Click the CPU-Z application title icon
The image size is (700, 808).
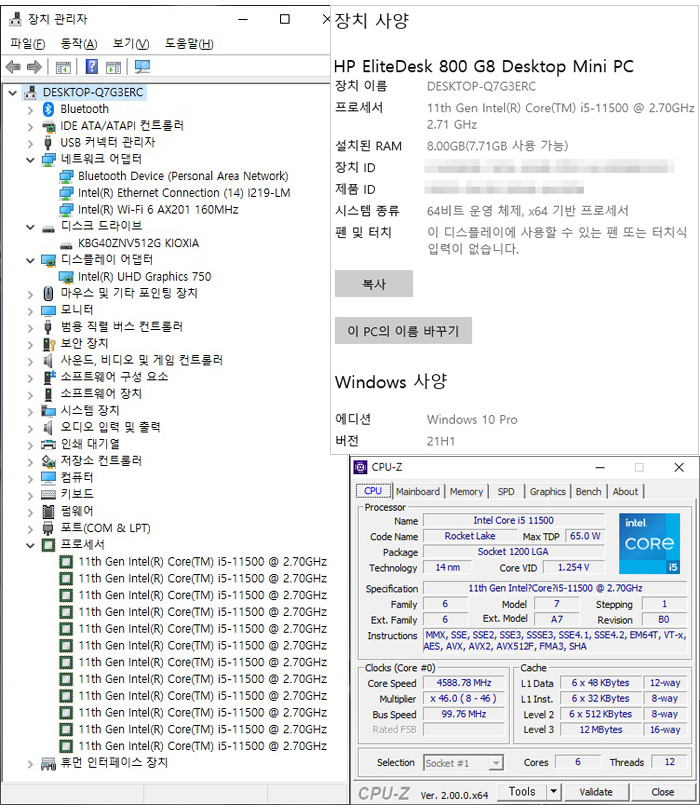pyautogui.click(x=360, y=467)
